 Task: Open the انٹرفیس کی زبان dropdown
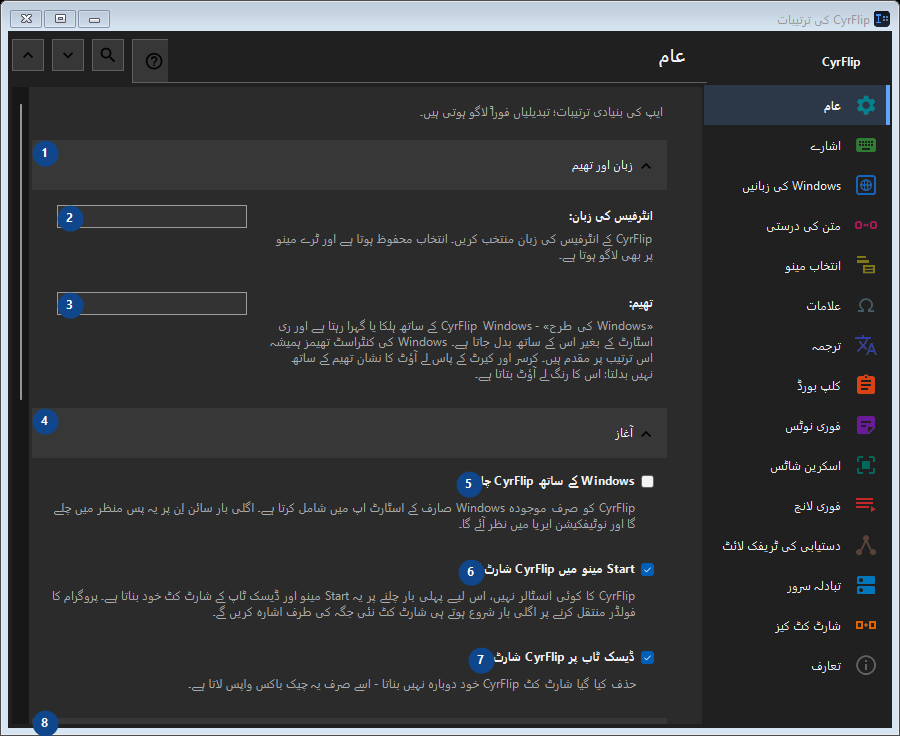point(152,216)
